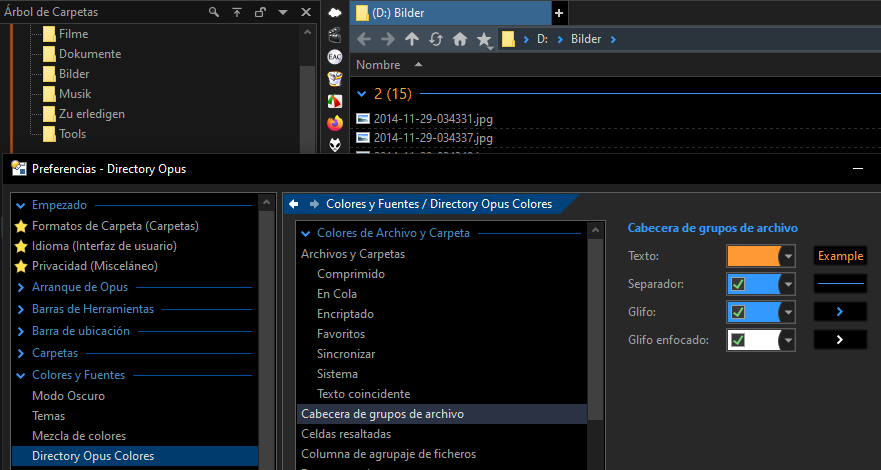This screenshot has width=881, height=470.
Task: Click the white cloud icon in vertical toolbar
Action: click(x=335, y=12)
